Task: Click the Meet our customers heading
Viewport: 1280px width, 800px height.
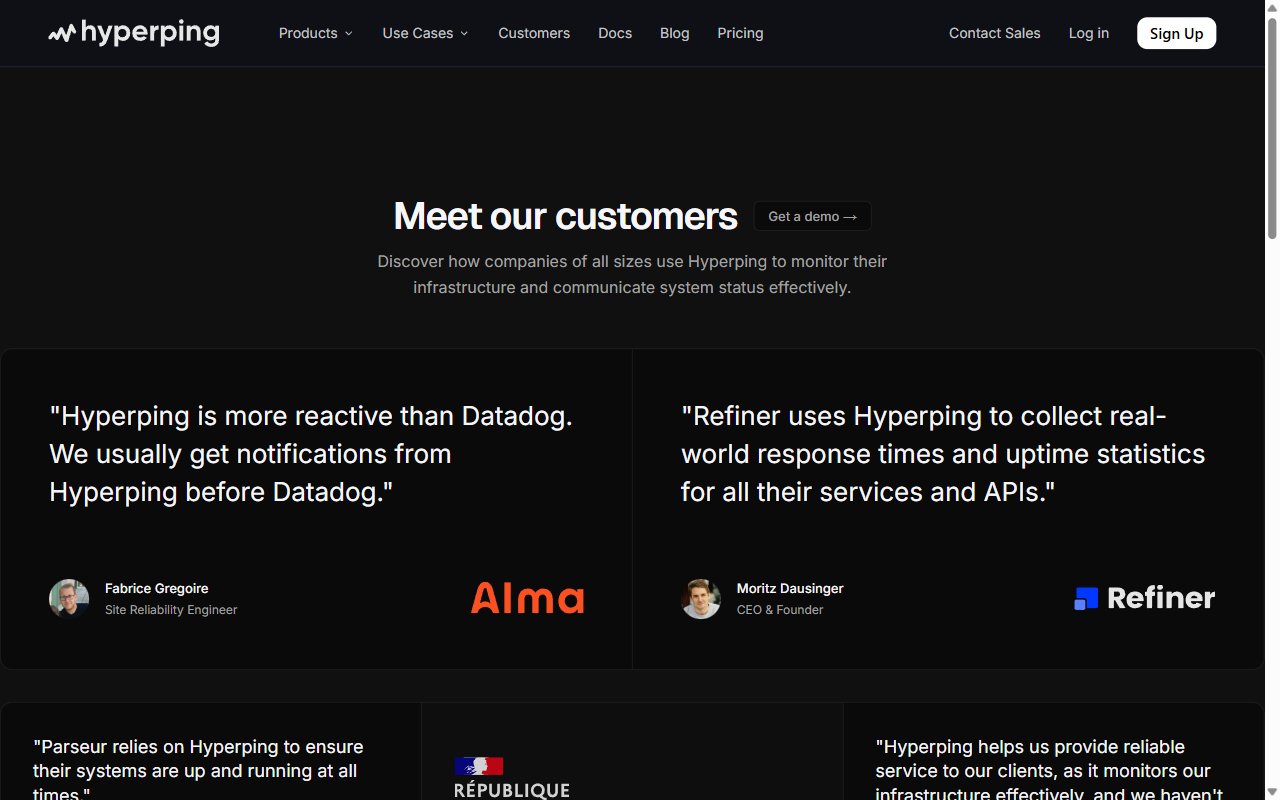Action: pyautogui.click(x=566, y=216)
